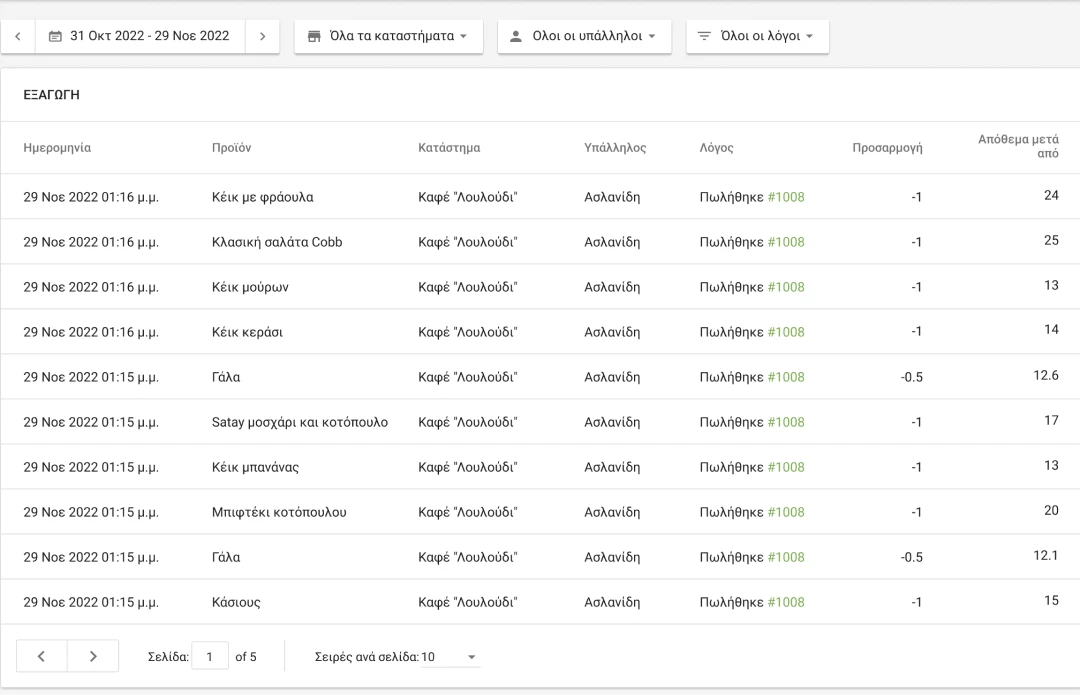Open receipt #1008 for Κέικ με φράουλα

click(785, 197)
